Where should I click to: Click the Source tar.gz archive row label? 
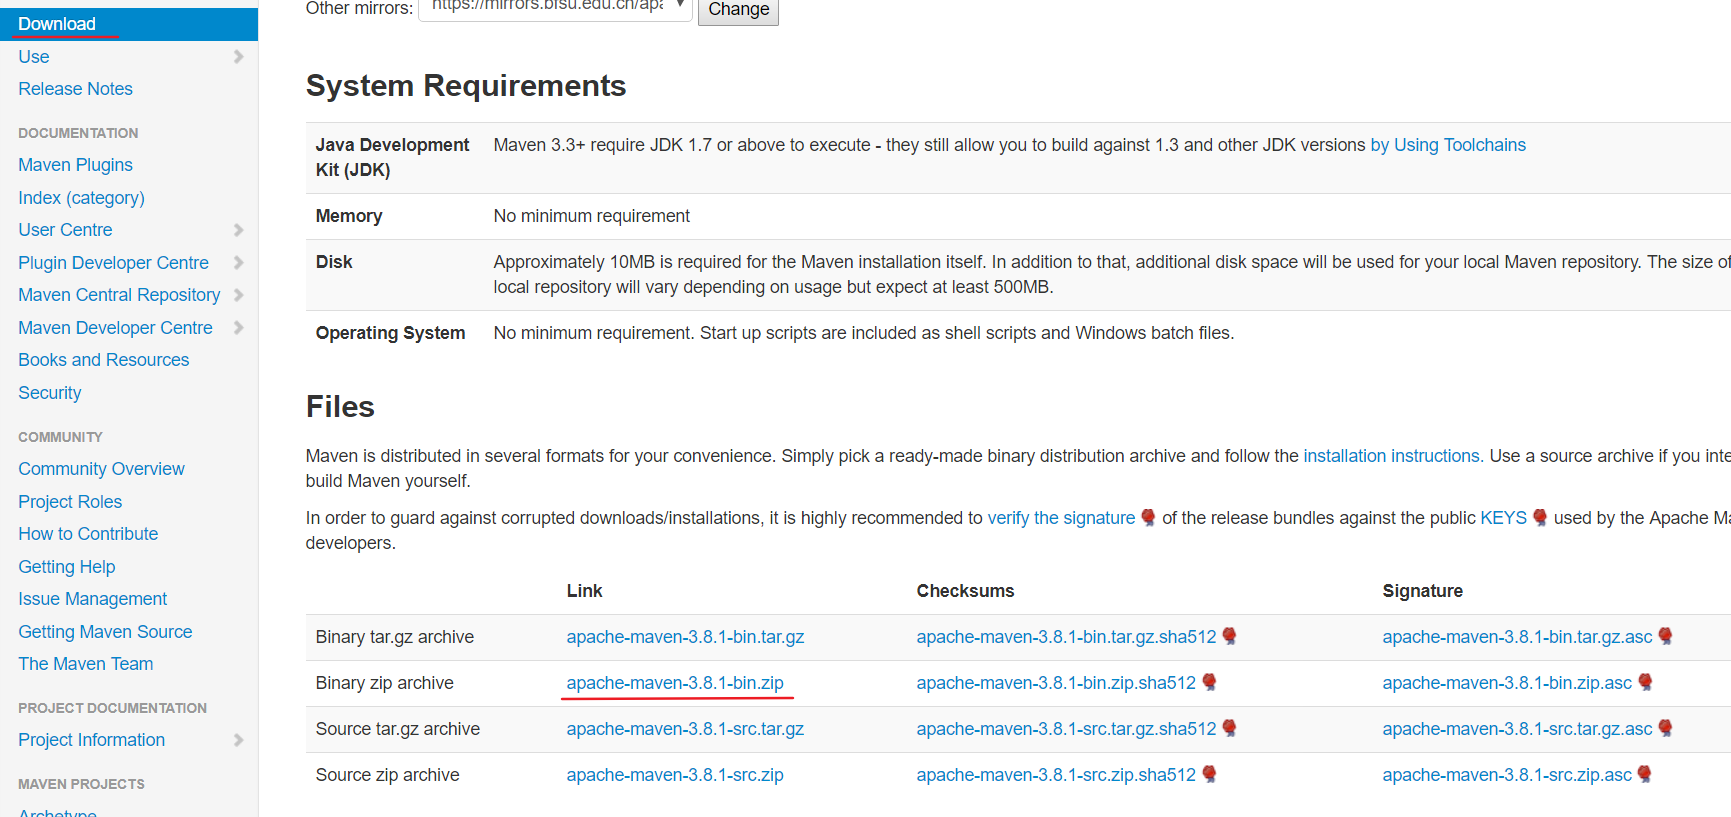point(398,729)
